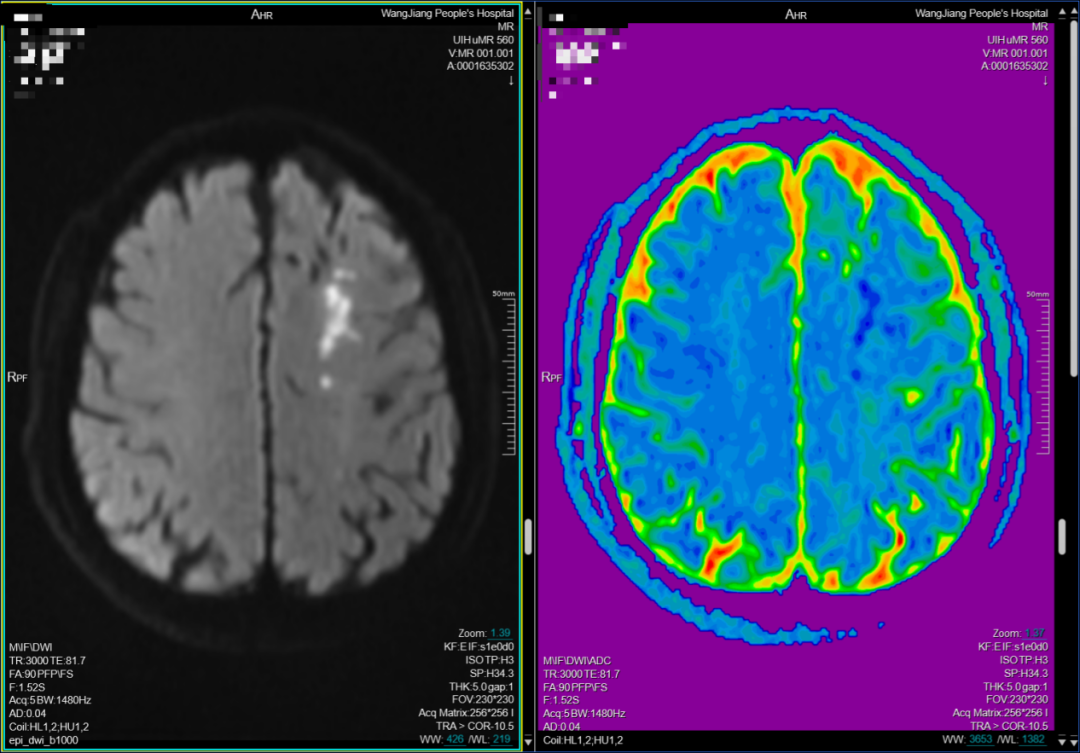1080x753 pixels.
Task: Click the Acq Matrix:256*256 I text in the ADC pane
Action: 1000,713
